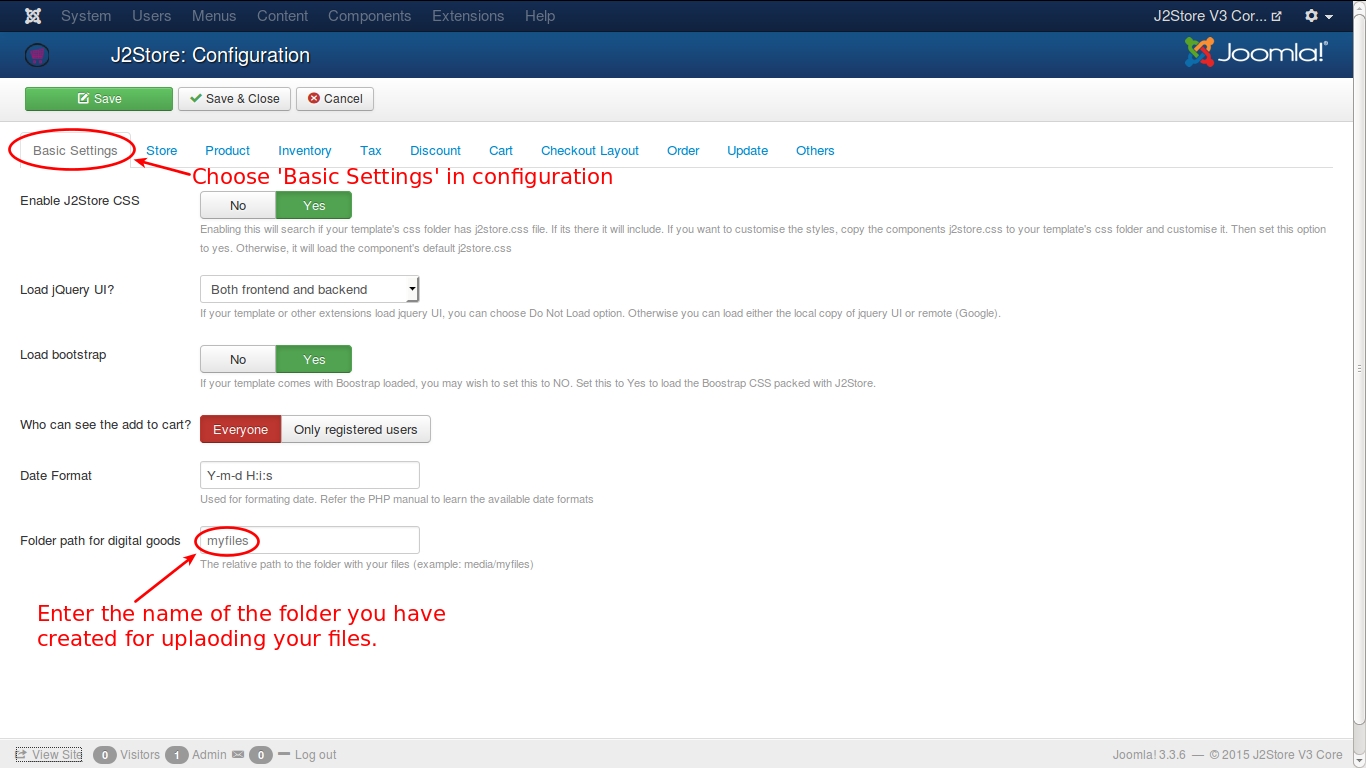Image resolution: width=1366 pixels, height=768 pixels.
Task: Click the Cancel button
Action: tap(335, 99)
